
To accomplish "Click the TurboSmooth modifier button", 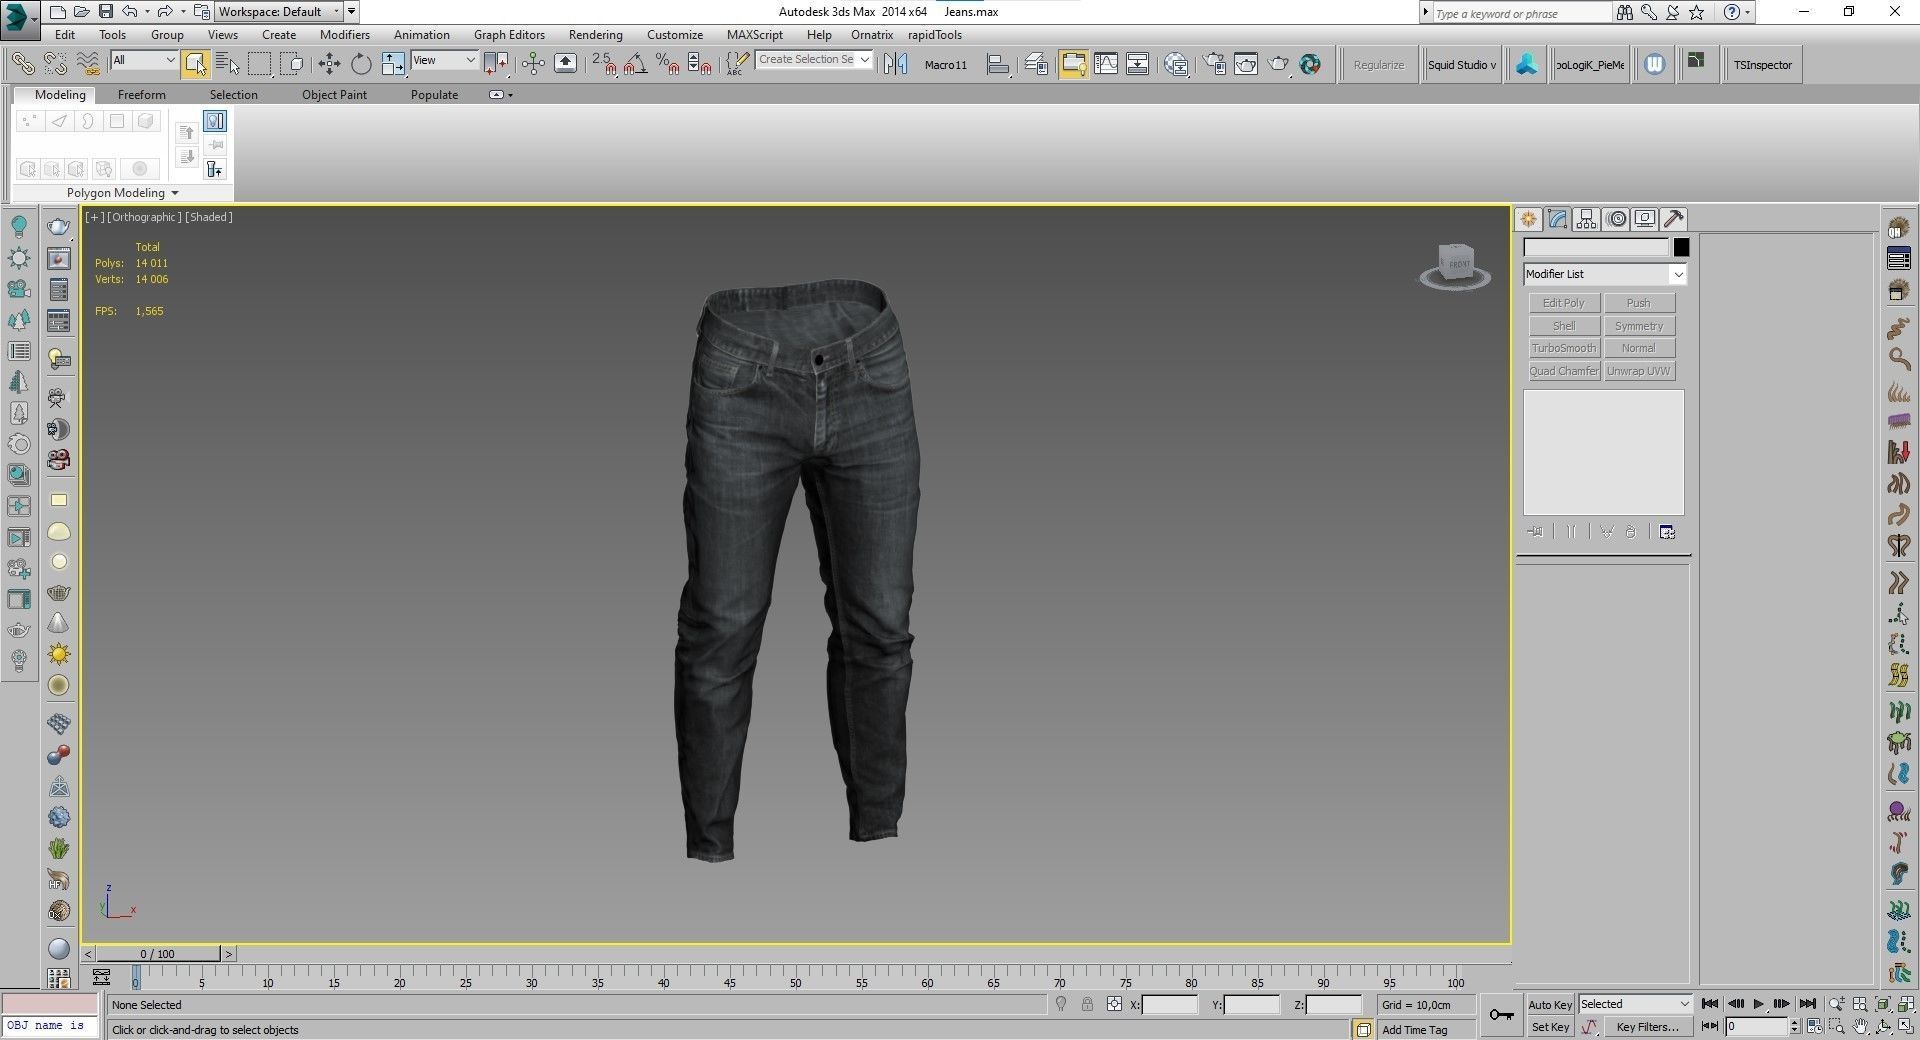I will (1564, 348).
